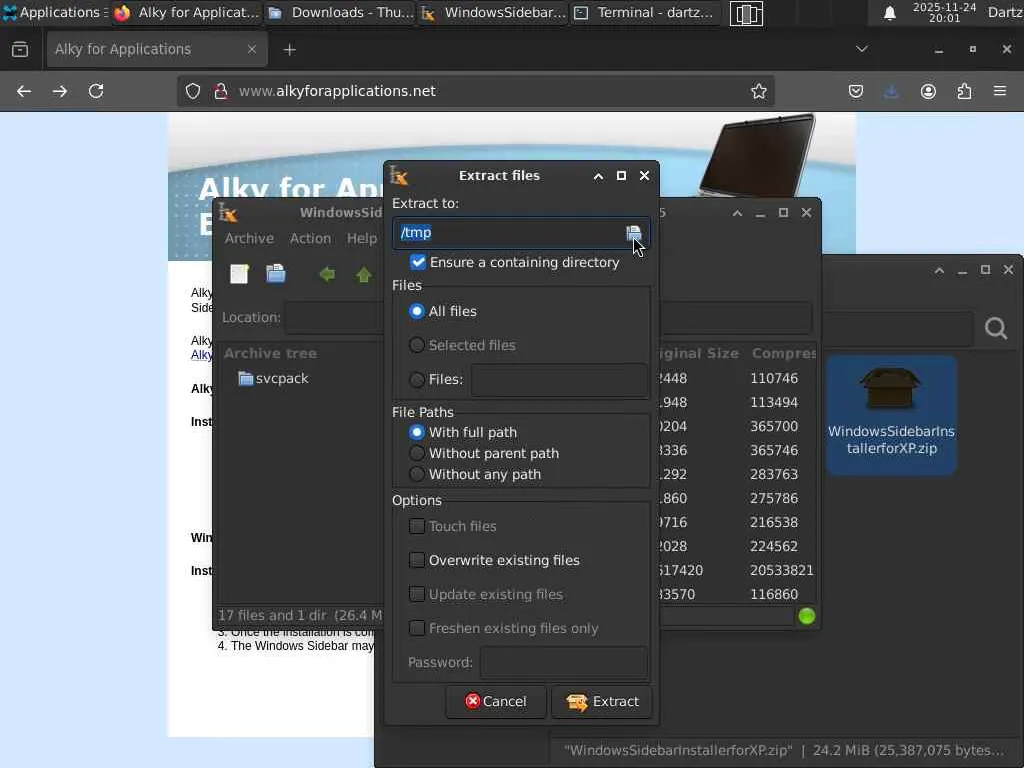
Task: Open the Pocket save icon in Firefox
Action: [x=856, y=91]
